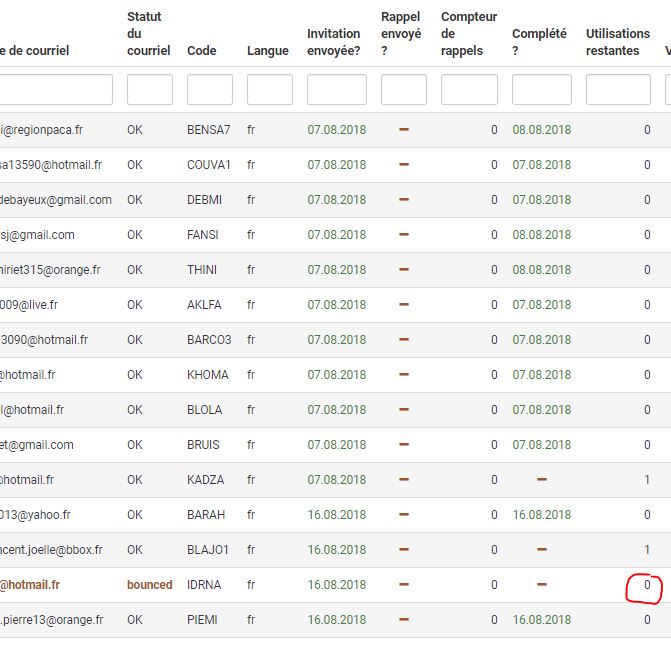This screenshot has height=646, width=671.
Task: Focus the Code column filter field
Action: click(x=210, y=90)
